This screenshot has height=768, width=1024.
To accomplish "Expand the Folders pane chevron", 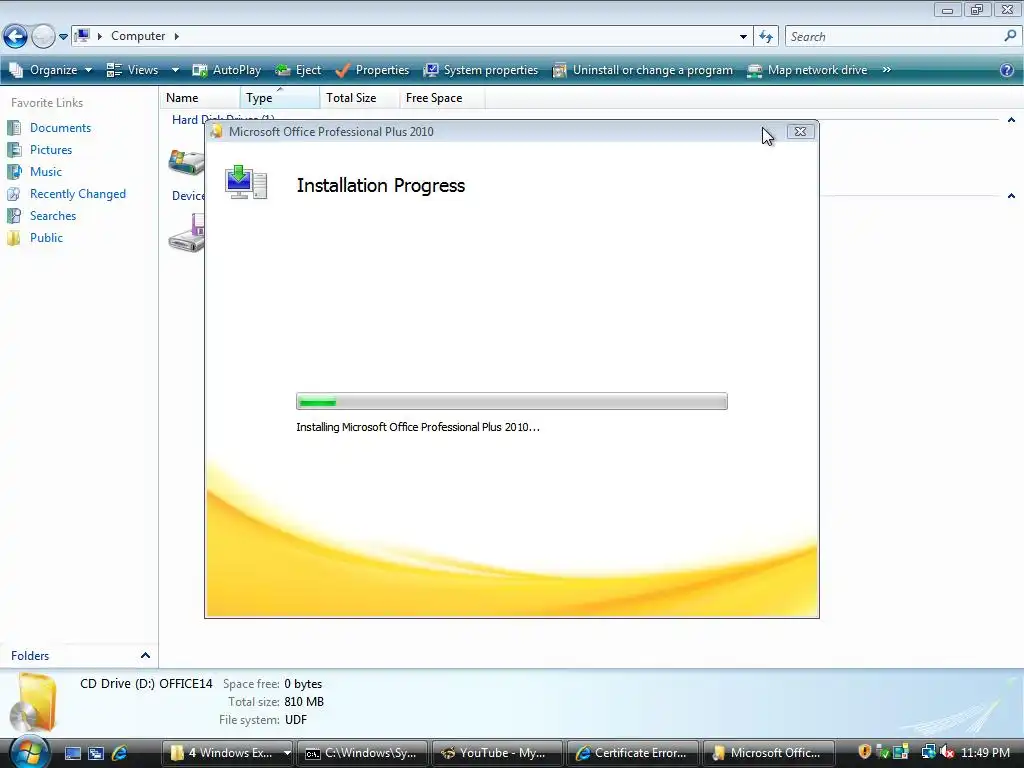I will 145,655.
